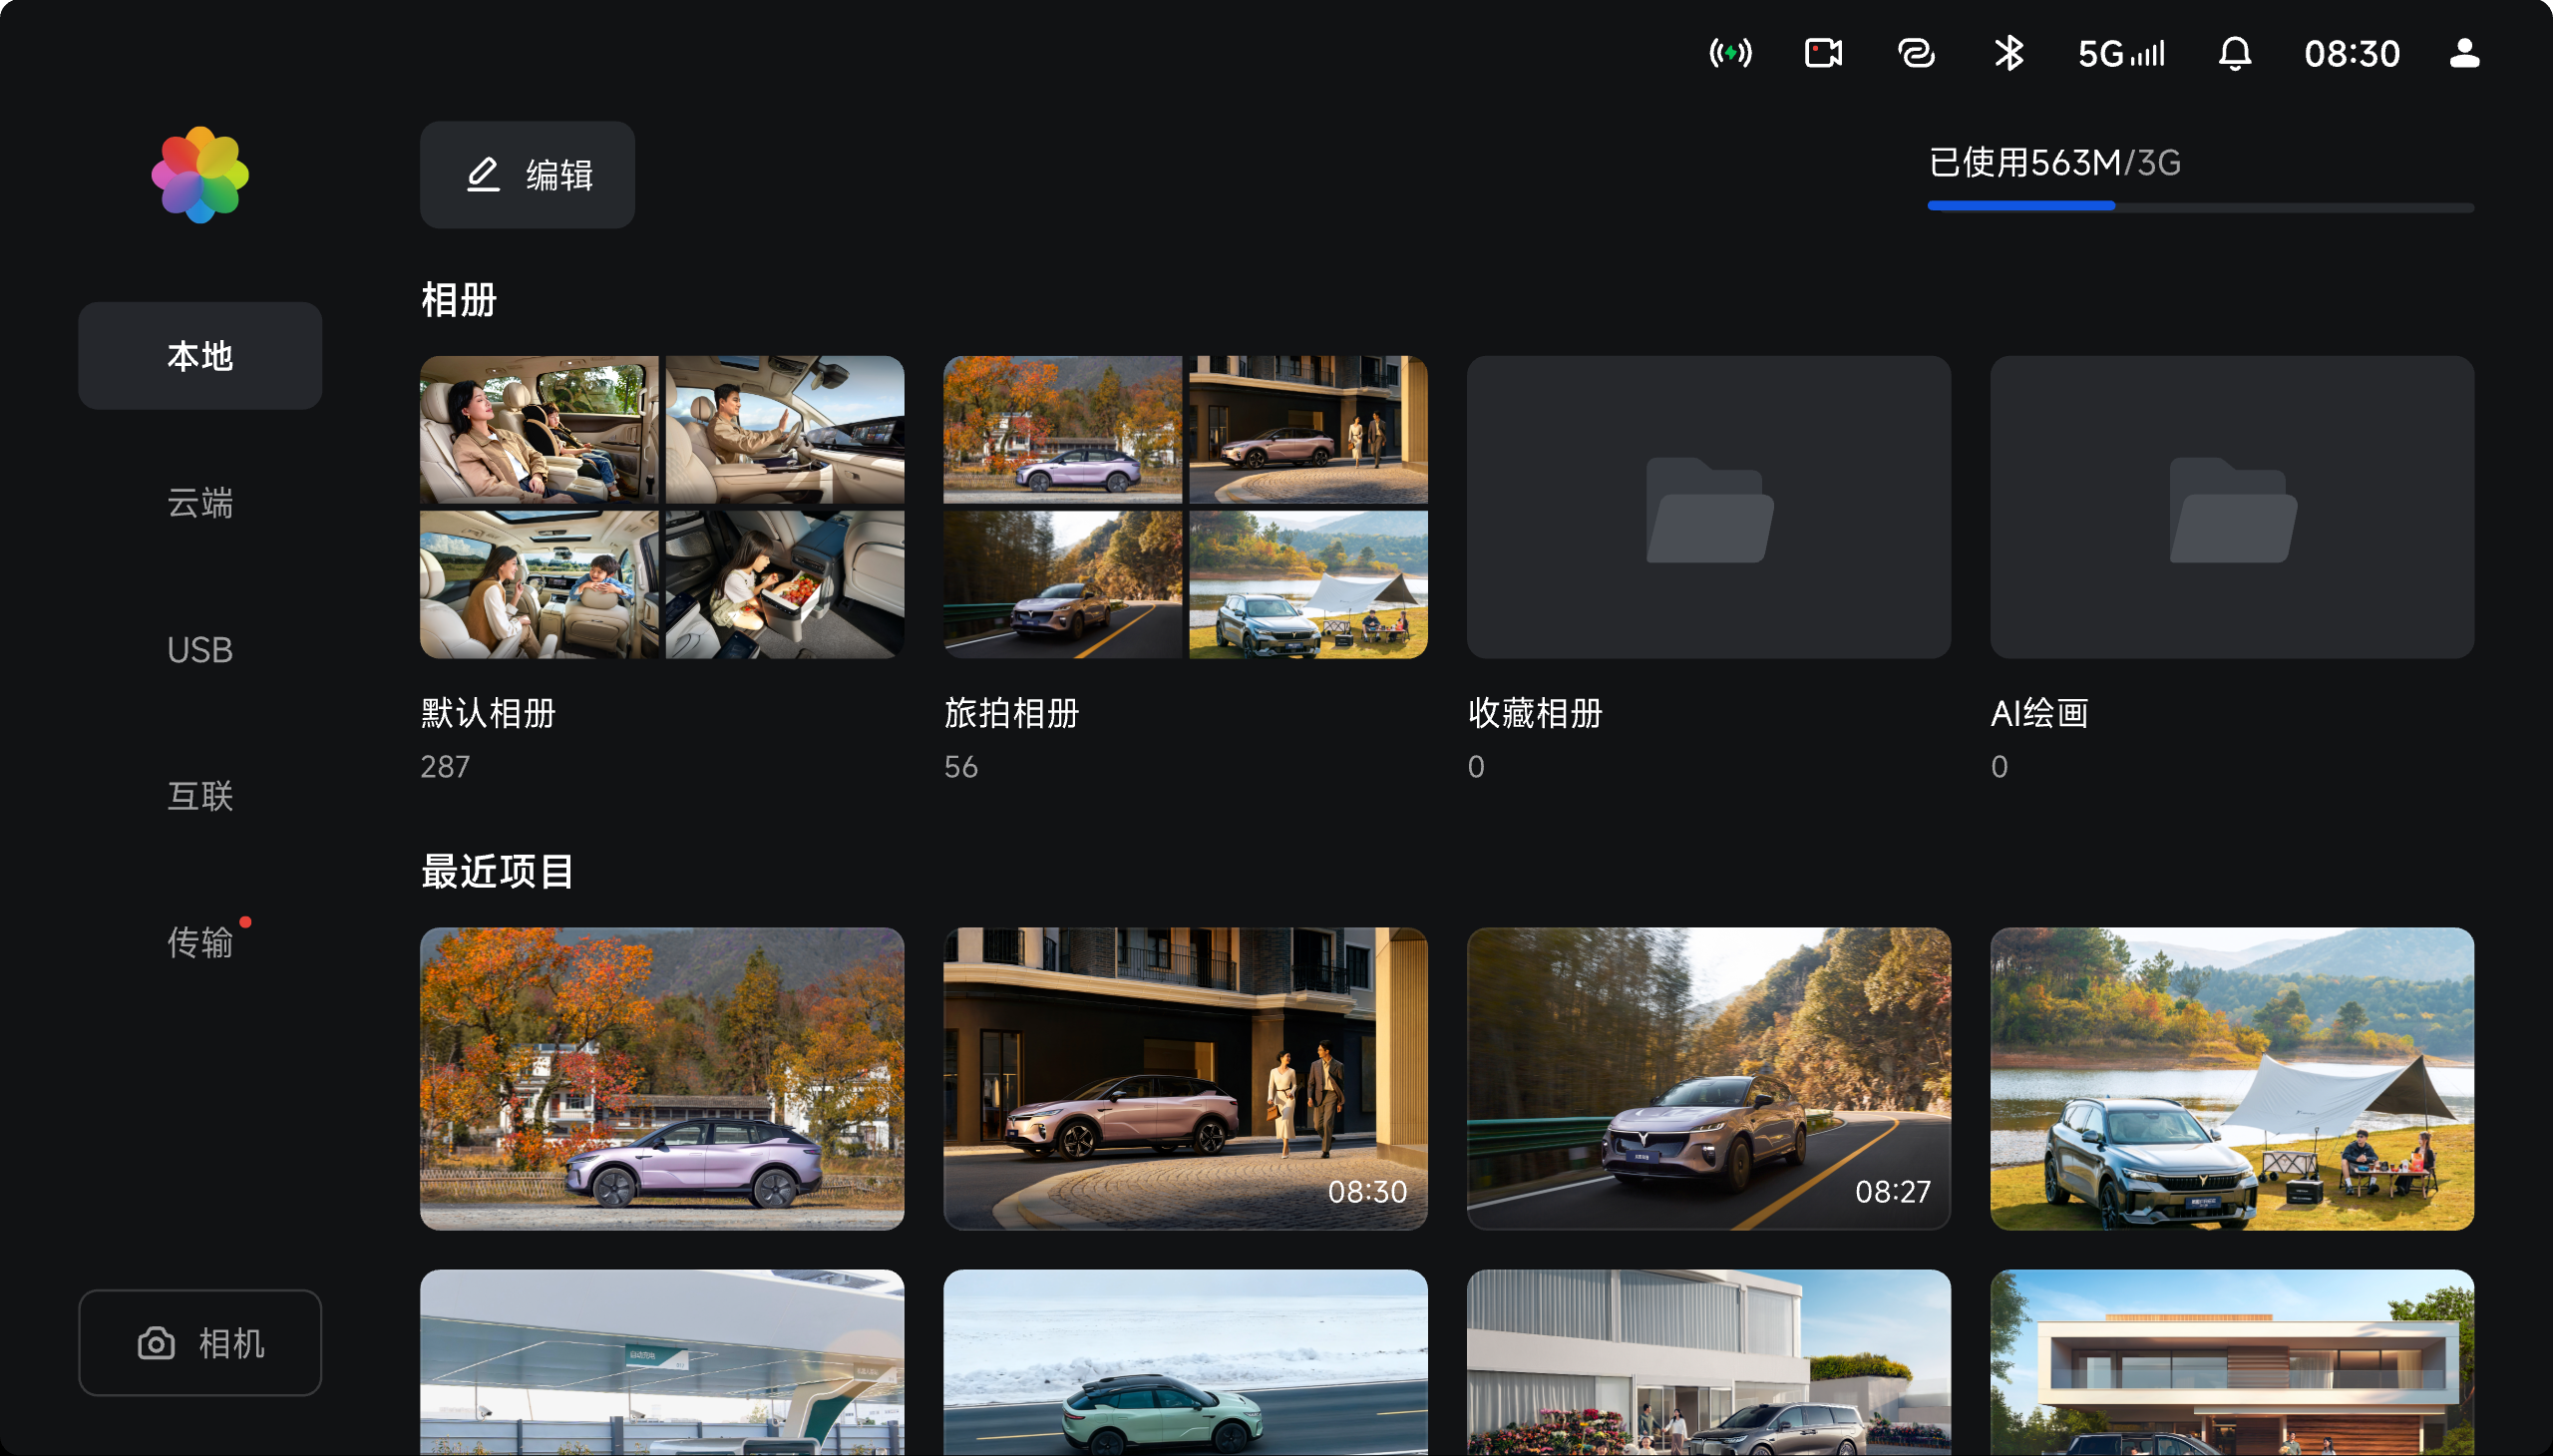Image resolution: width=2553 pixels, height=1456 pixels.
Task: Play the recent video marked 08:27
Action: coord(1708,1078)
